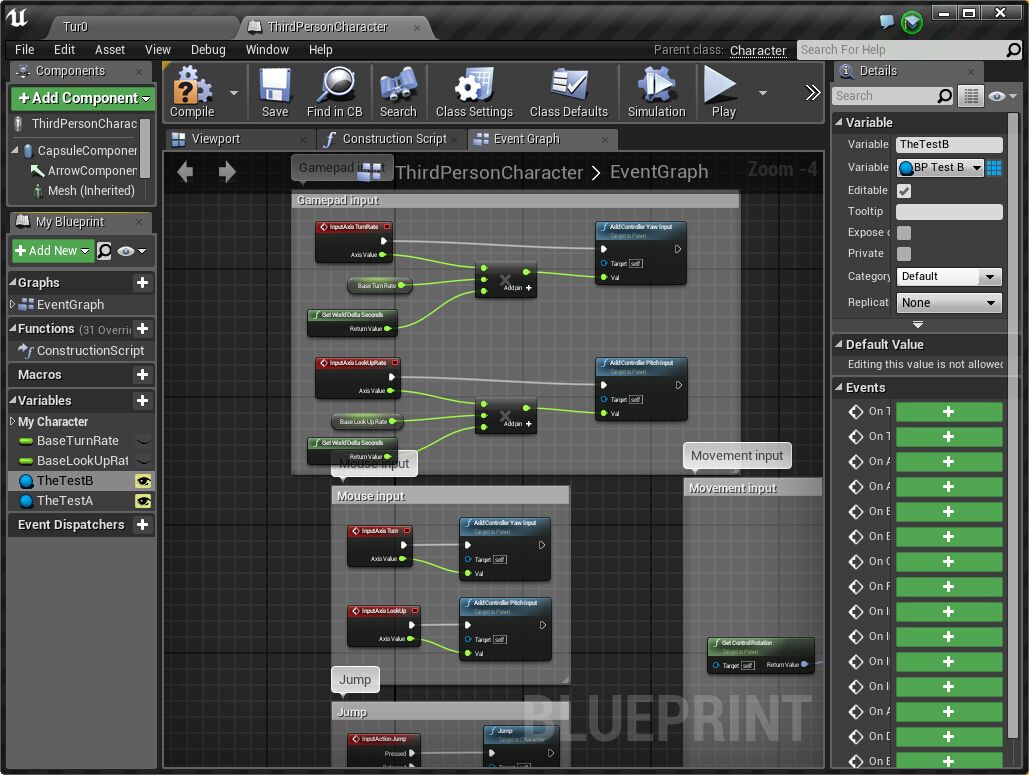The height and width of the screenshot is (775, 1029).
Task: Add a new variable plus icon
Action: coord(142,400)
